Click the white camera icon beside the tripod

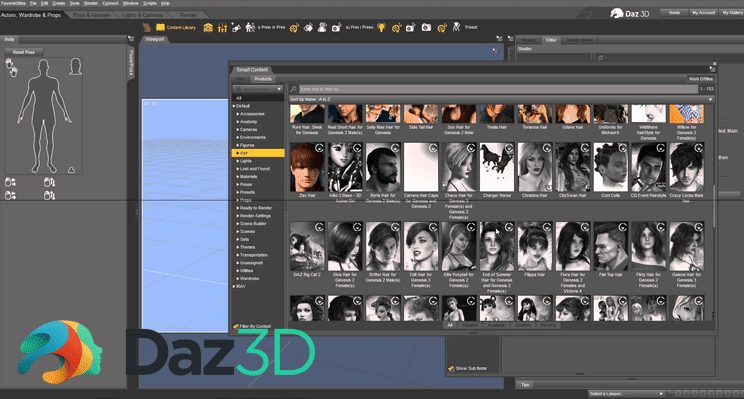pos(426,28)
